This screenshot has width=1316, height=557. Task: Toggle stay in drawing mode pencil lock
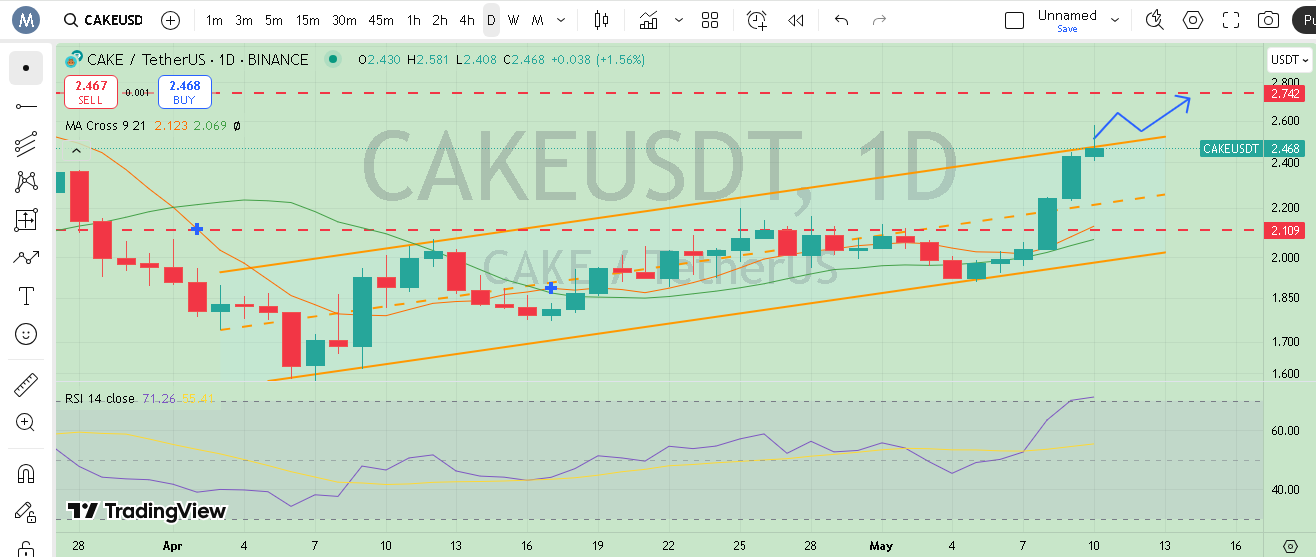[26, 512]
